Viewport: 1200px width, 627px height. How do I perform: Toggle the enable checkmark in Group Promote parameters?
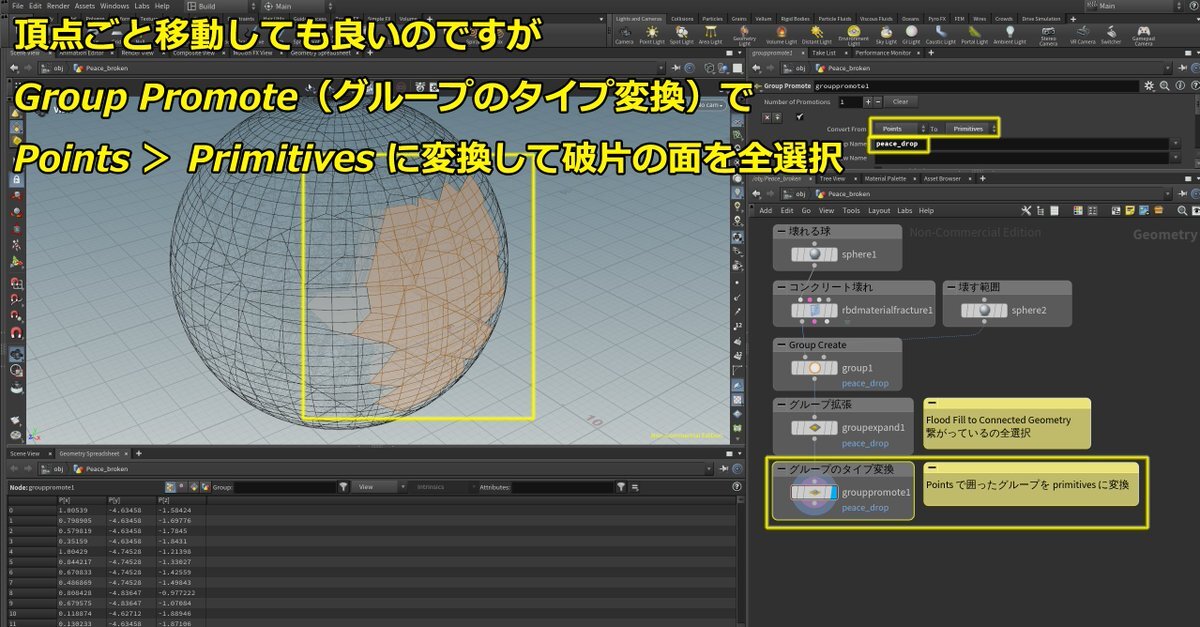(799, 117)
